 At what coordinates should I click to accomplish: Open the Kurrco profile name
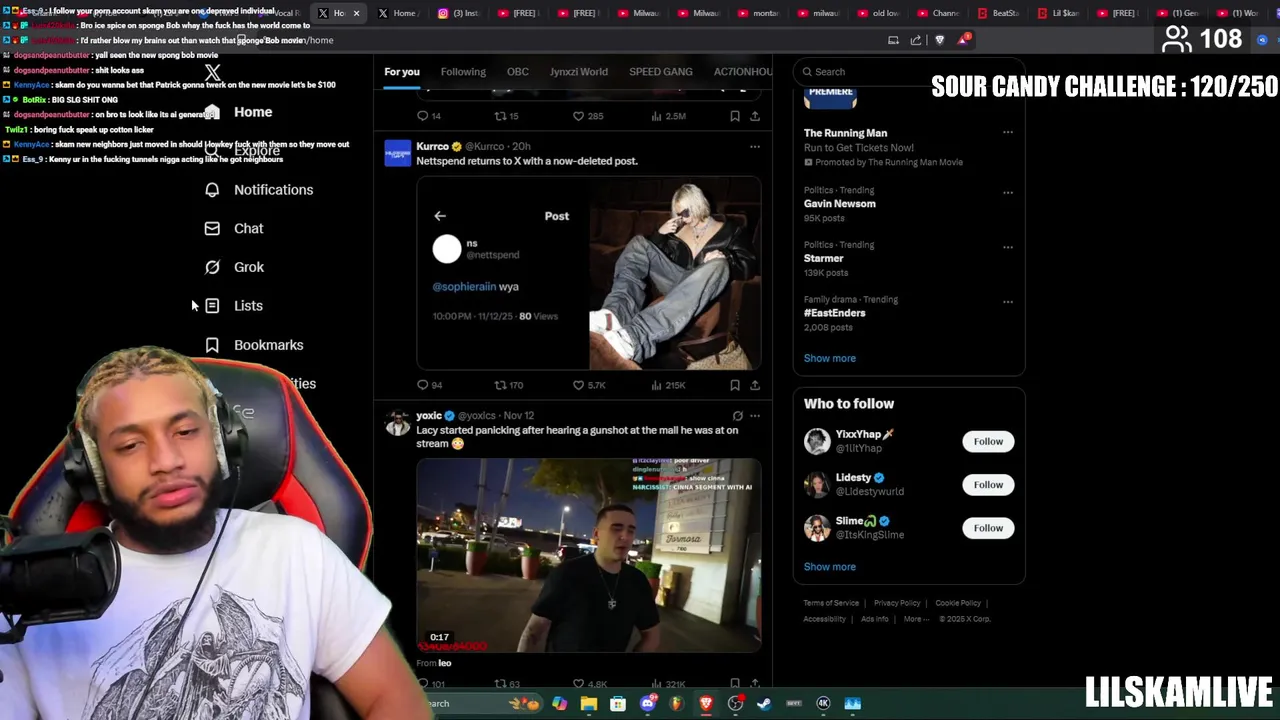(x=432, y=147)
